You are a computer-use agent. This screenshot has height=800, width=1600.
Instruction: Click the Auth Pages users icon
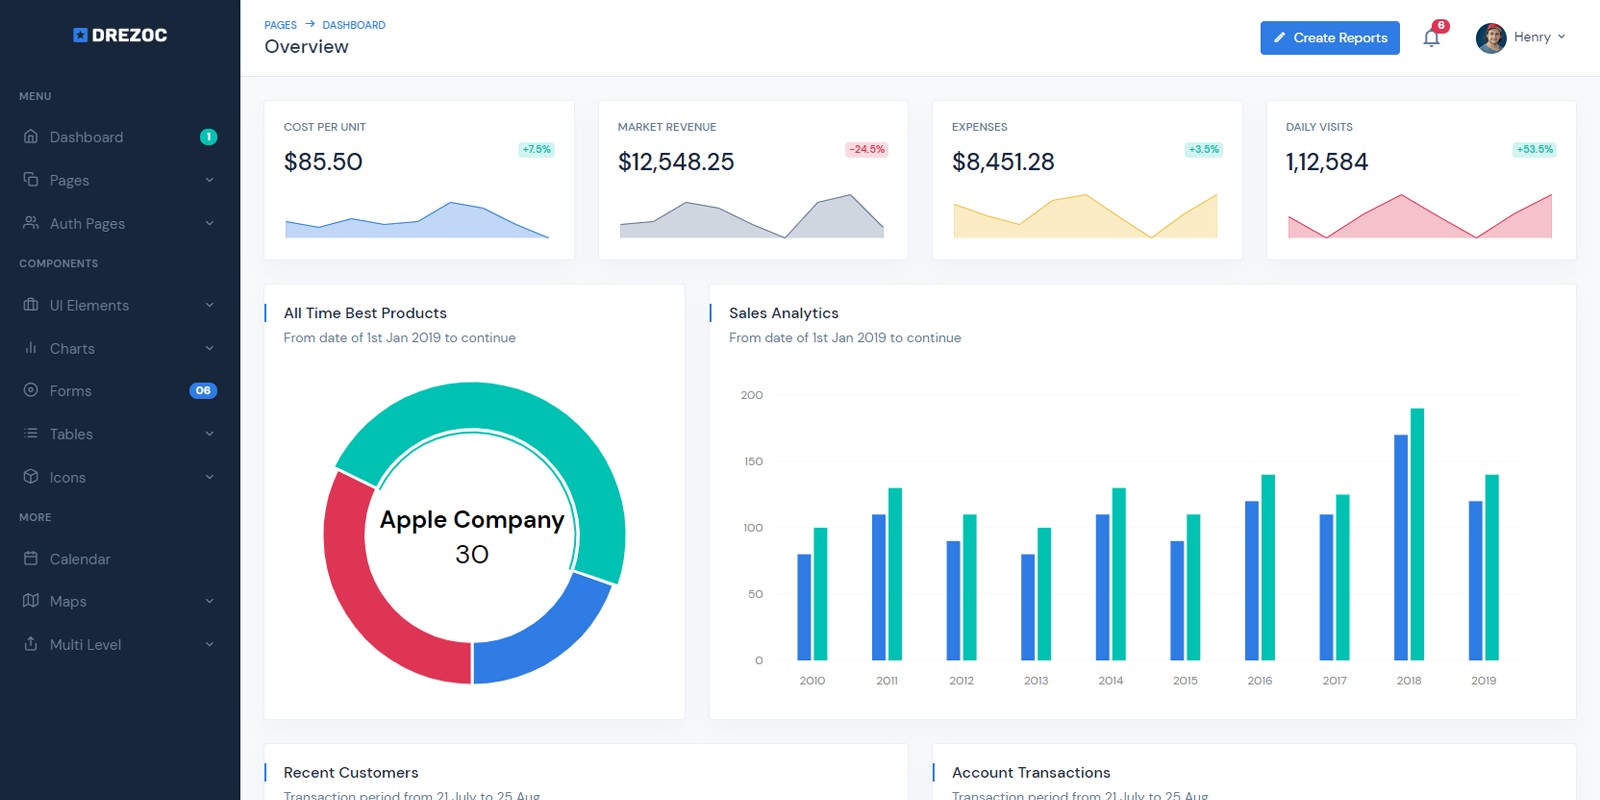(31, 222)
